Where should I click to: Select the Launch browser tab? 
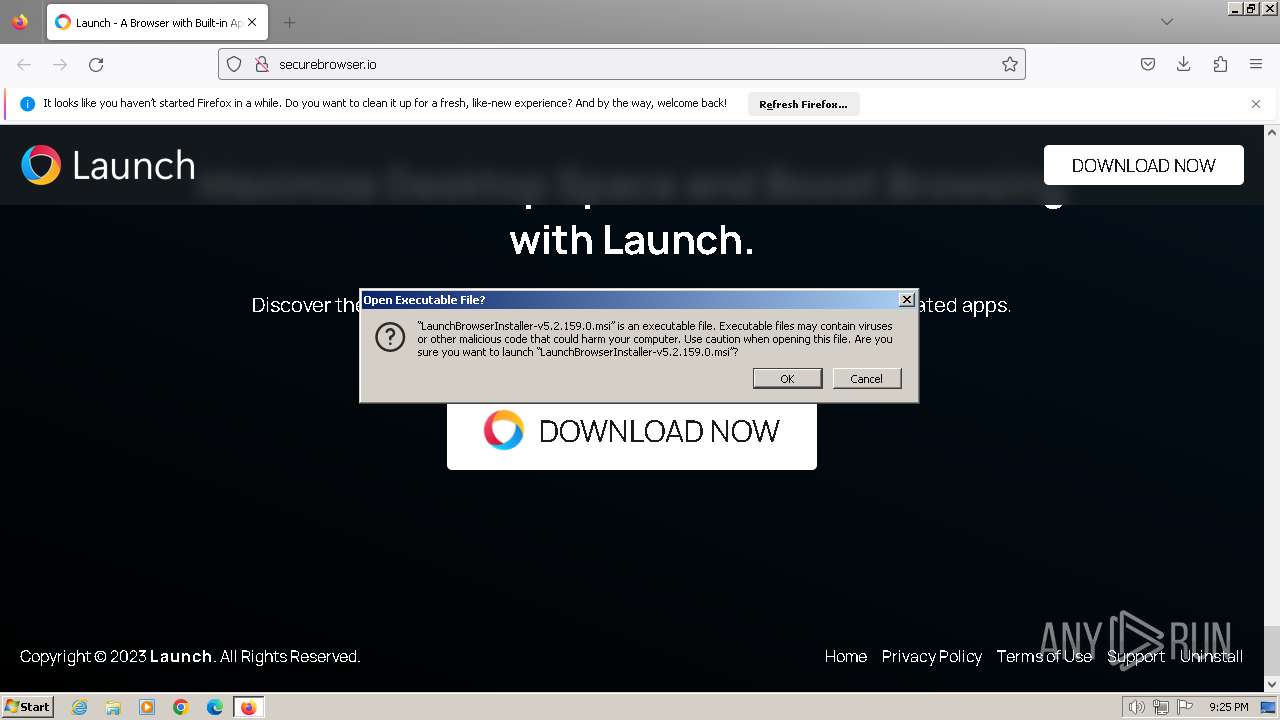pos(157,22)
